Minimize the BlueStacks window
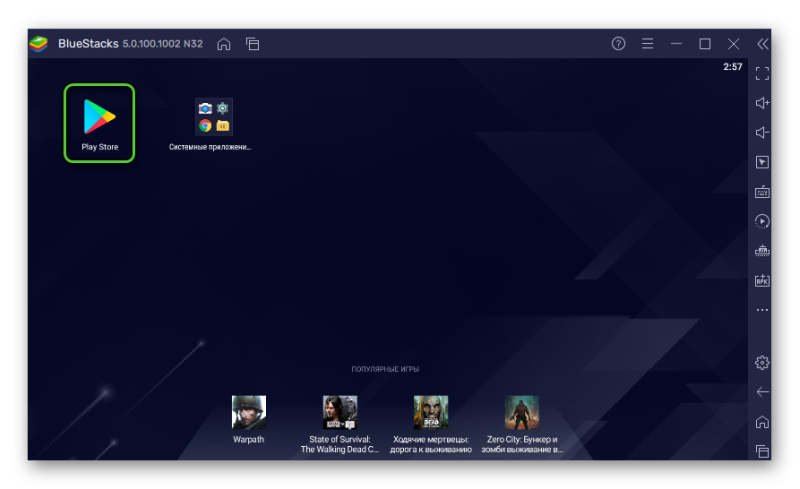The height and width of the screenshot is (489, 800). click(x=676, y=44)
